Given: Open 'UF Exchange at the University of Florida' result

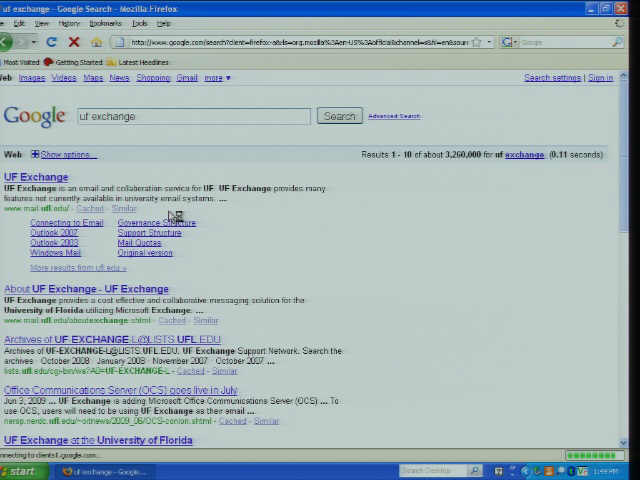Looking at the screenshot, I should [x=98, y=440].
